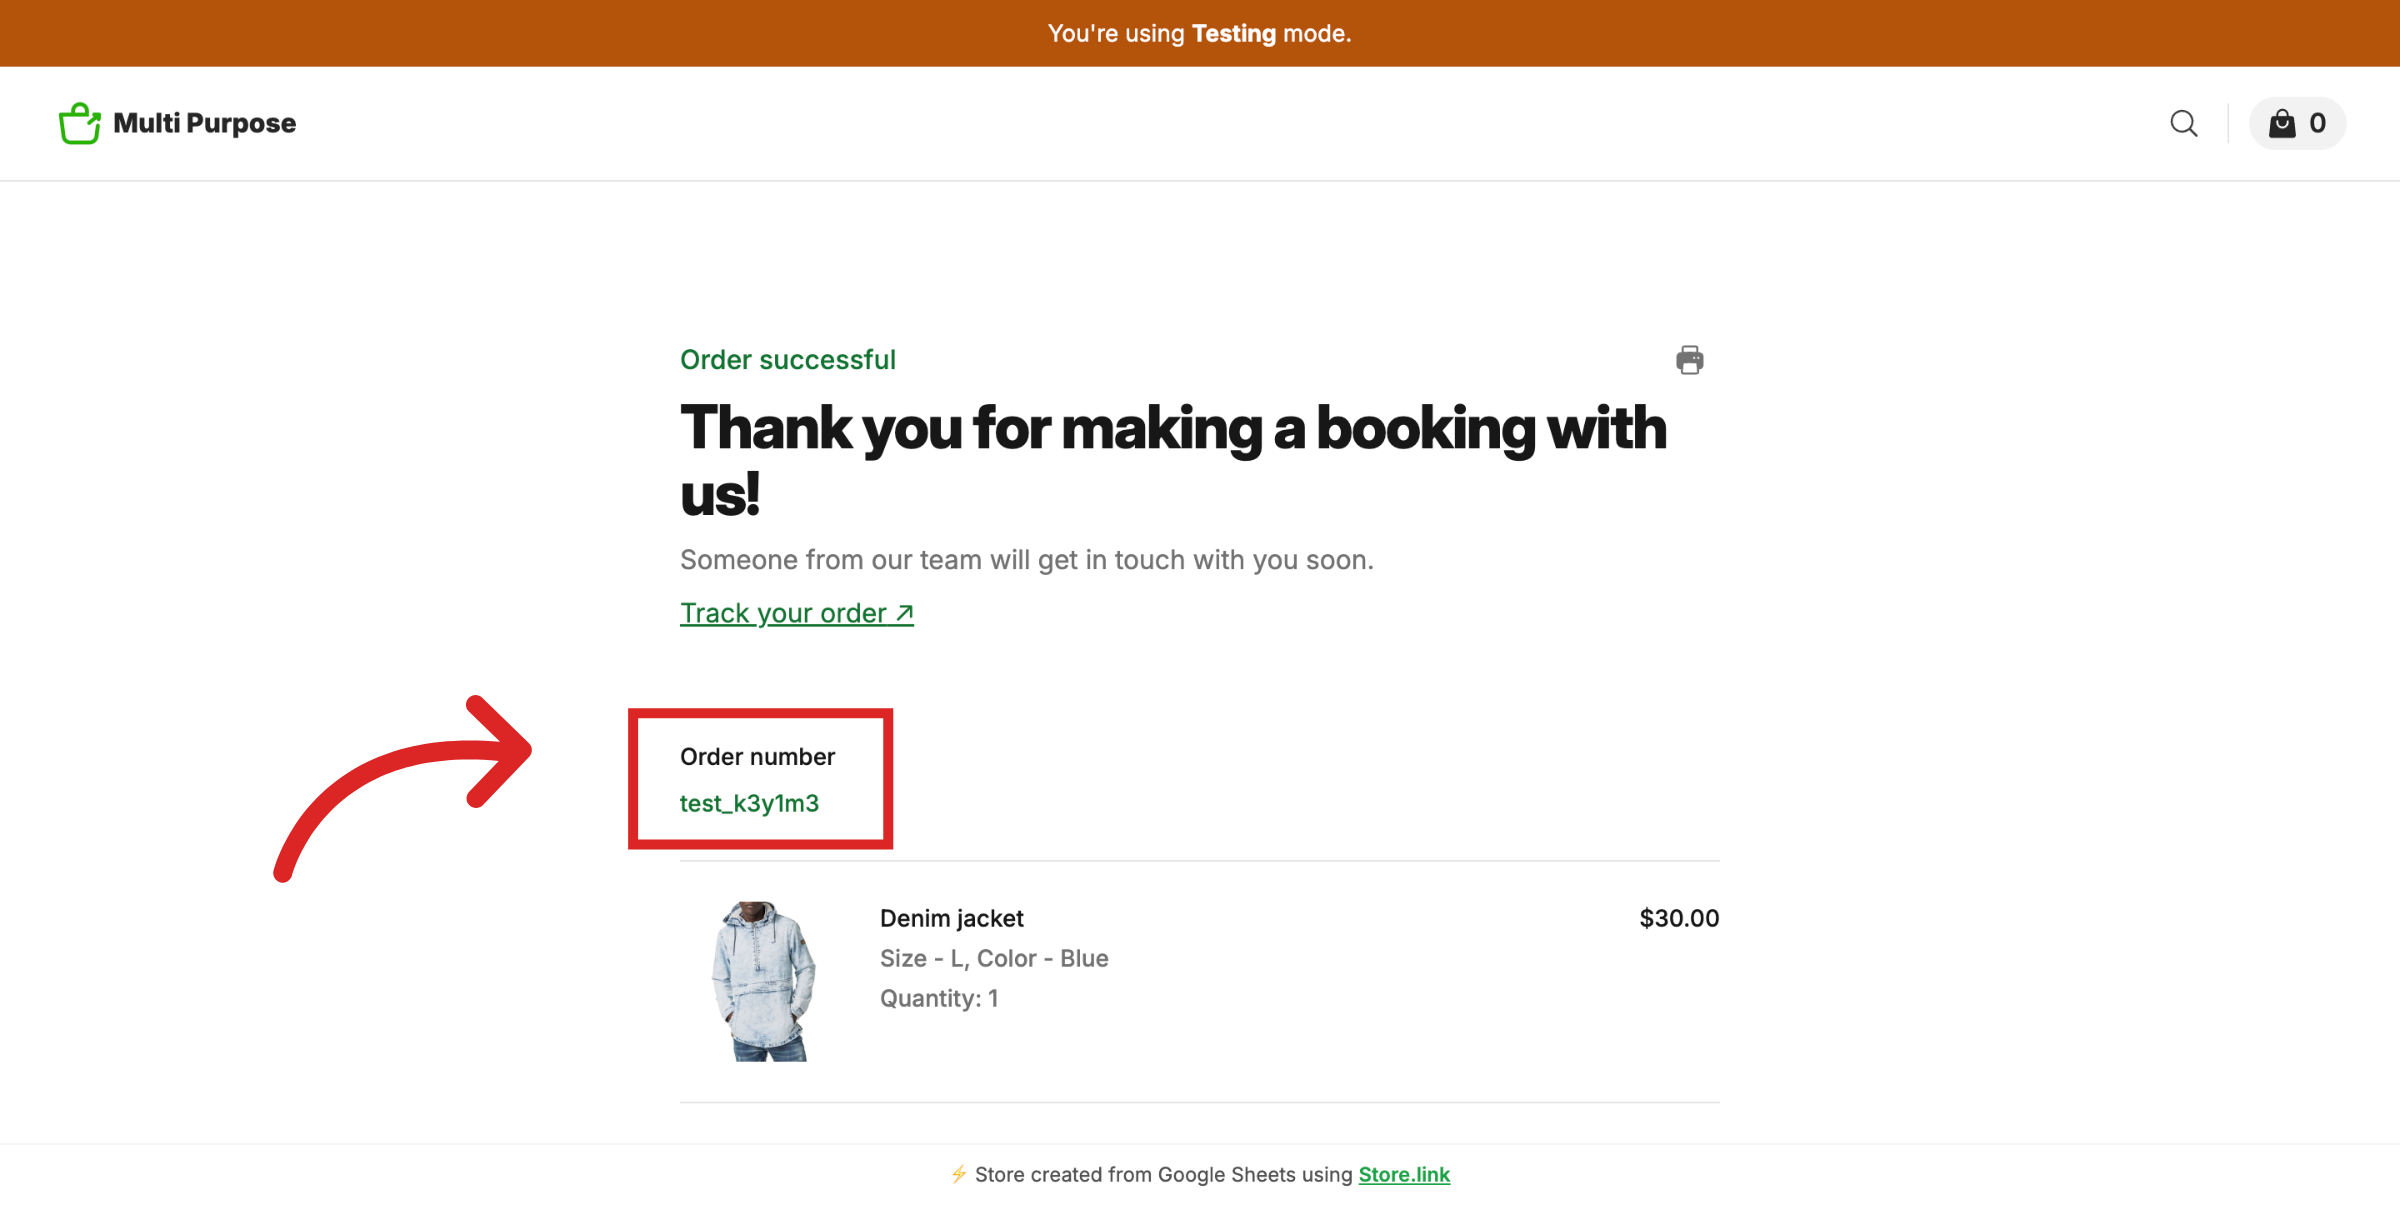
Task: Click the Order successful status text
Action: tap(787, 359)
